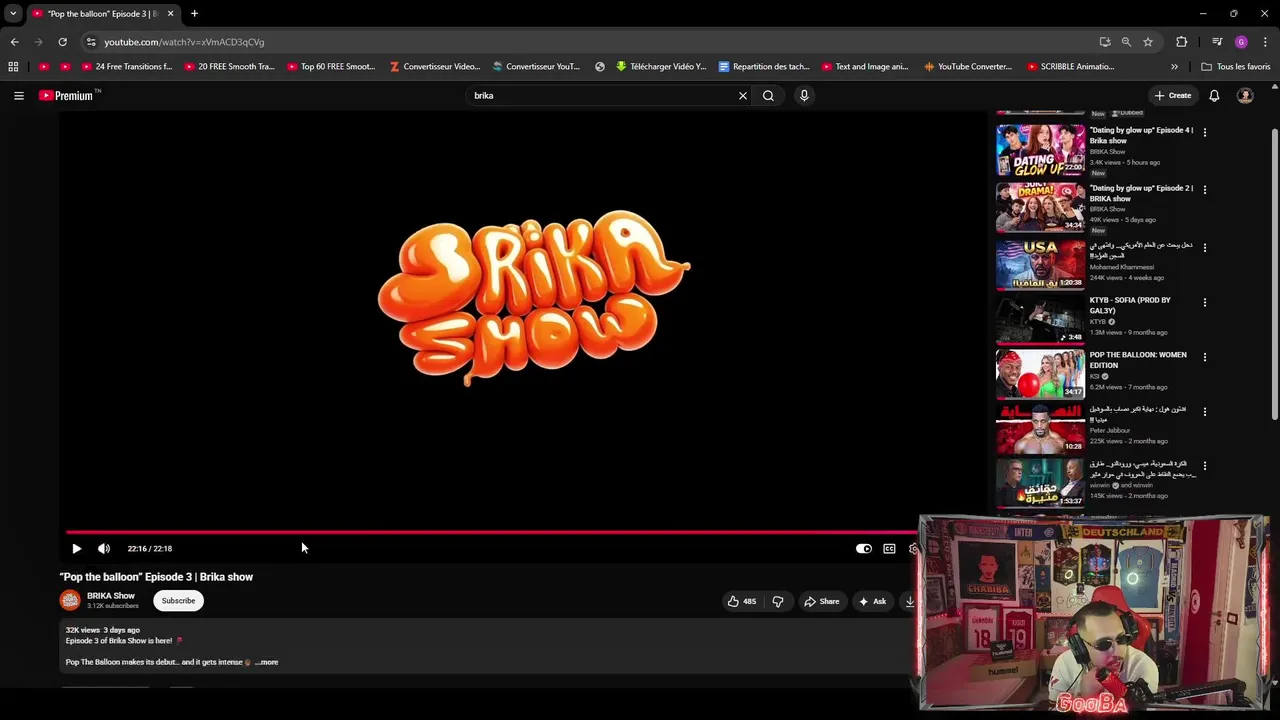Open apps grid in bookmarks bar
Image resolution: width=1280 pixels, height=720 pixels.
click(13, 67)
